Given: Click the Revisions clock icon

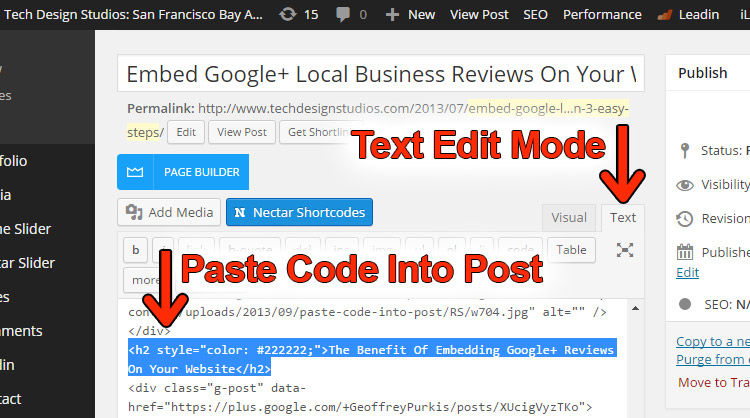Looking at the screenshot, I should (x=684, y=219).
